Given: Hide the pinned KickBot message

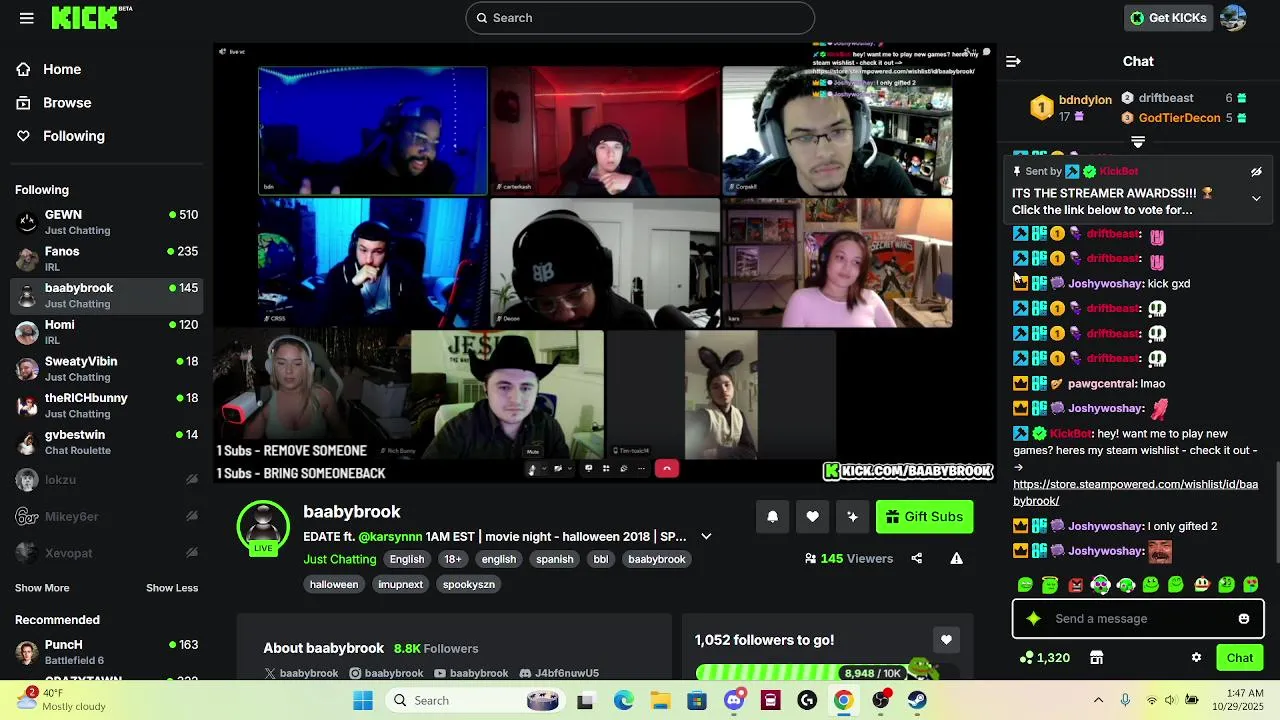Looking at the screenshot, I should [1256, 172].
